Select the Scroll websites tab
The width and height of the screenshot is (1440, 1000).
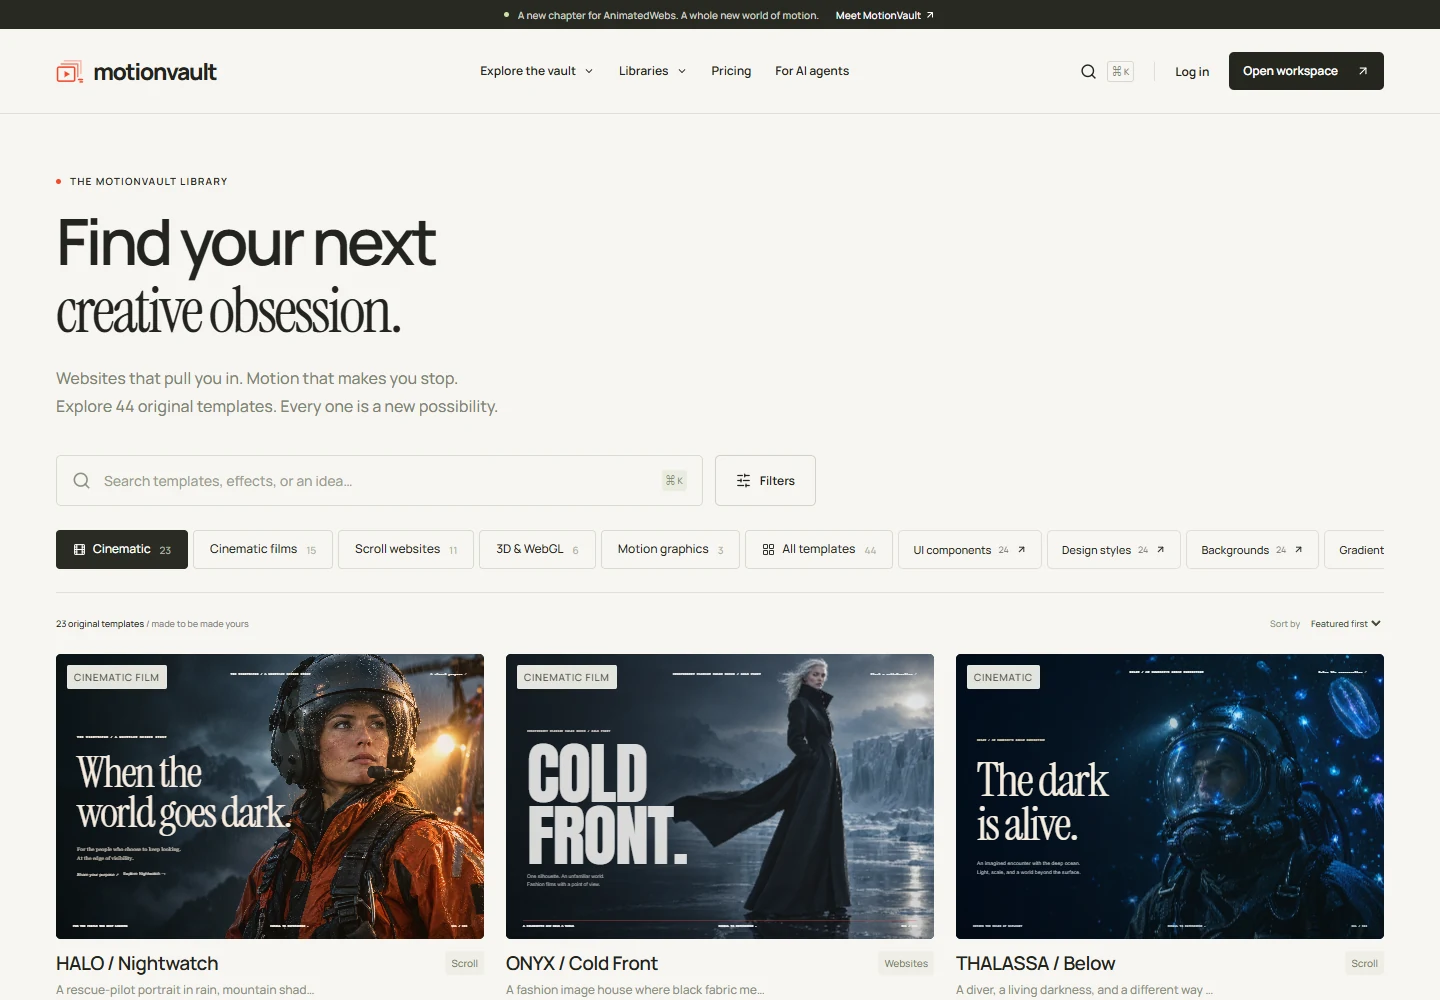pyautogui.click(x=406, y=549)
